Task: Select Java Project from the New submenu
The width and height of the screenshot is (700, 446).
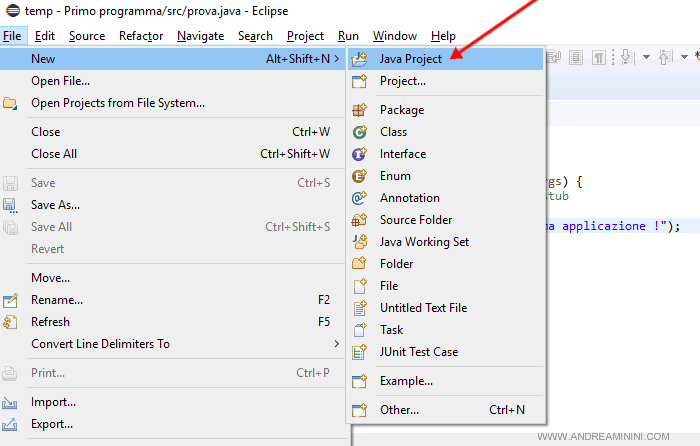Action: (410, 59)
